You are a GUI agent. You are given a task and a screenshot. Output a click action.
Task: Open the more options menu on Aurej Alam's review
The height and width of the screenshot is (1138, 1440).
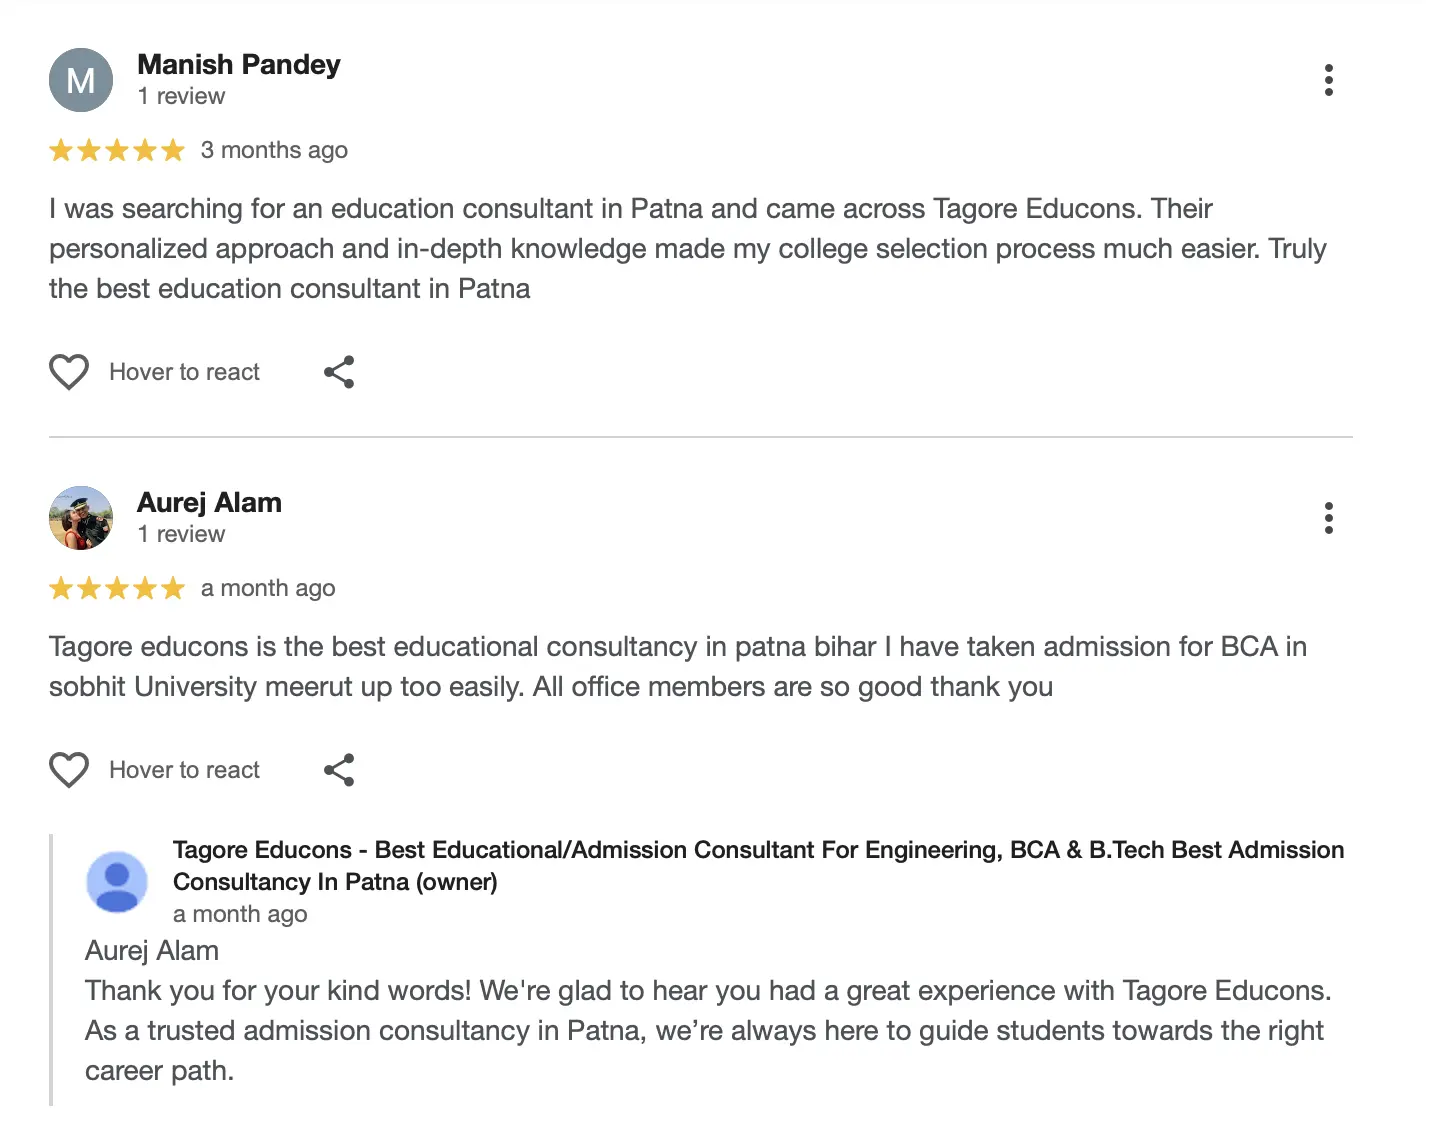point(1328,518)
